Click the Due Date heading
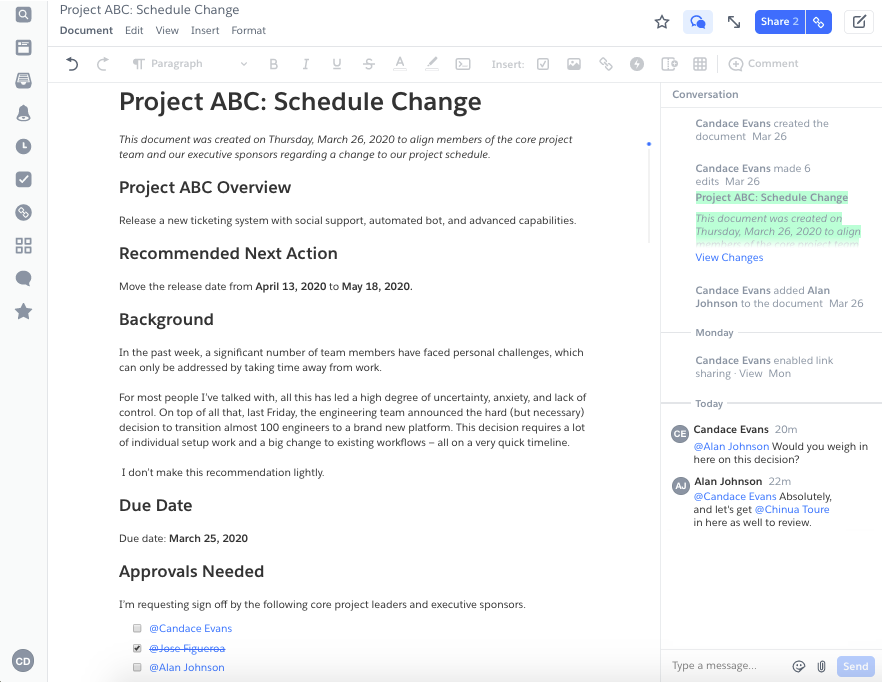This screenshot has width=883, height=682. (155, 505)
